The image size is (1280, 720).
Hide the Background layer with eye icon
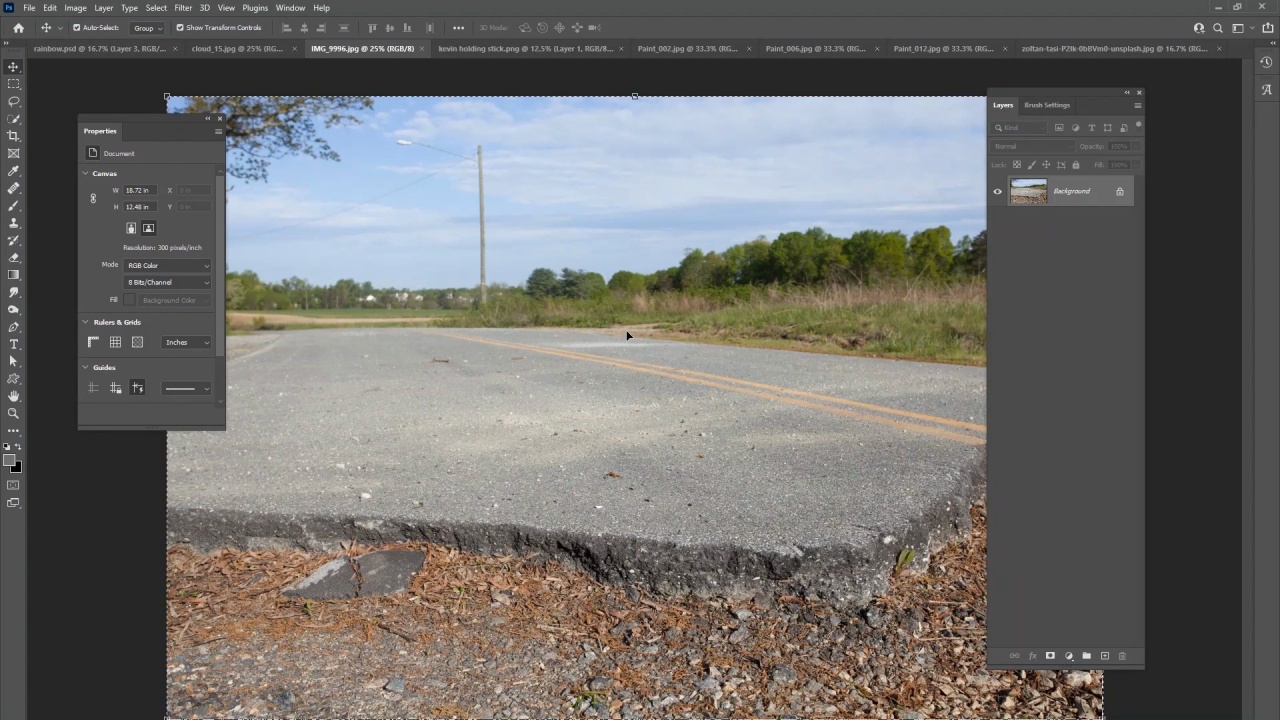tap(997, 192)
